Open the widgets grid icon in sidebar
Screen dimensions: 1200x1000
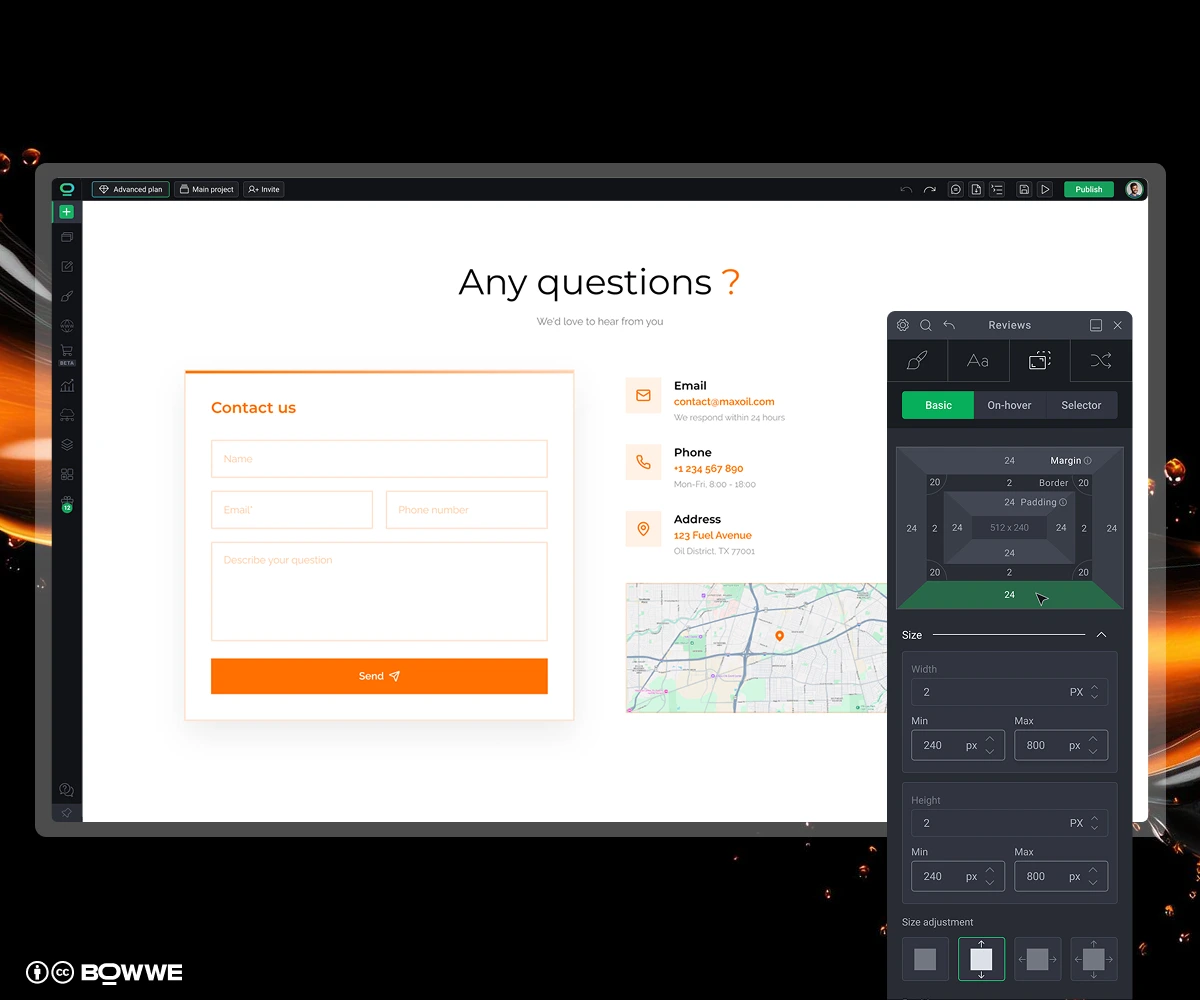67,474
